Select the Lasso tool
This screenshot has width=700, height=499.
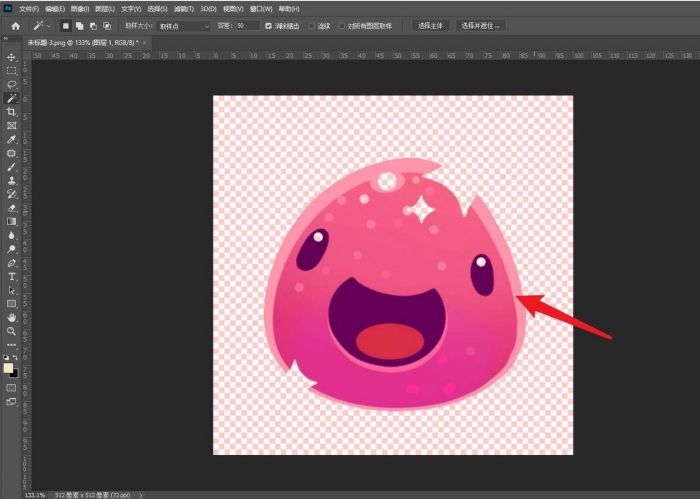[11, 85]
